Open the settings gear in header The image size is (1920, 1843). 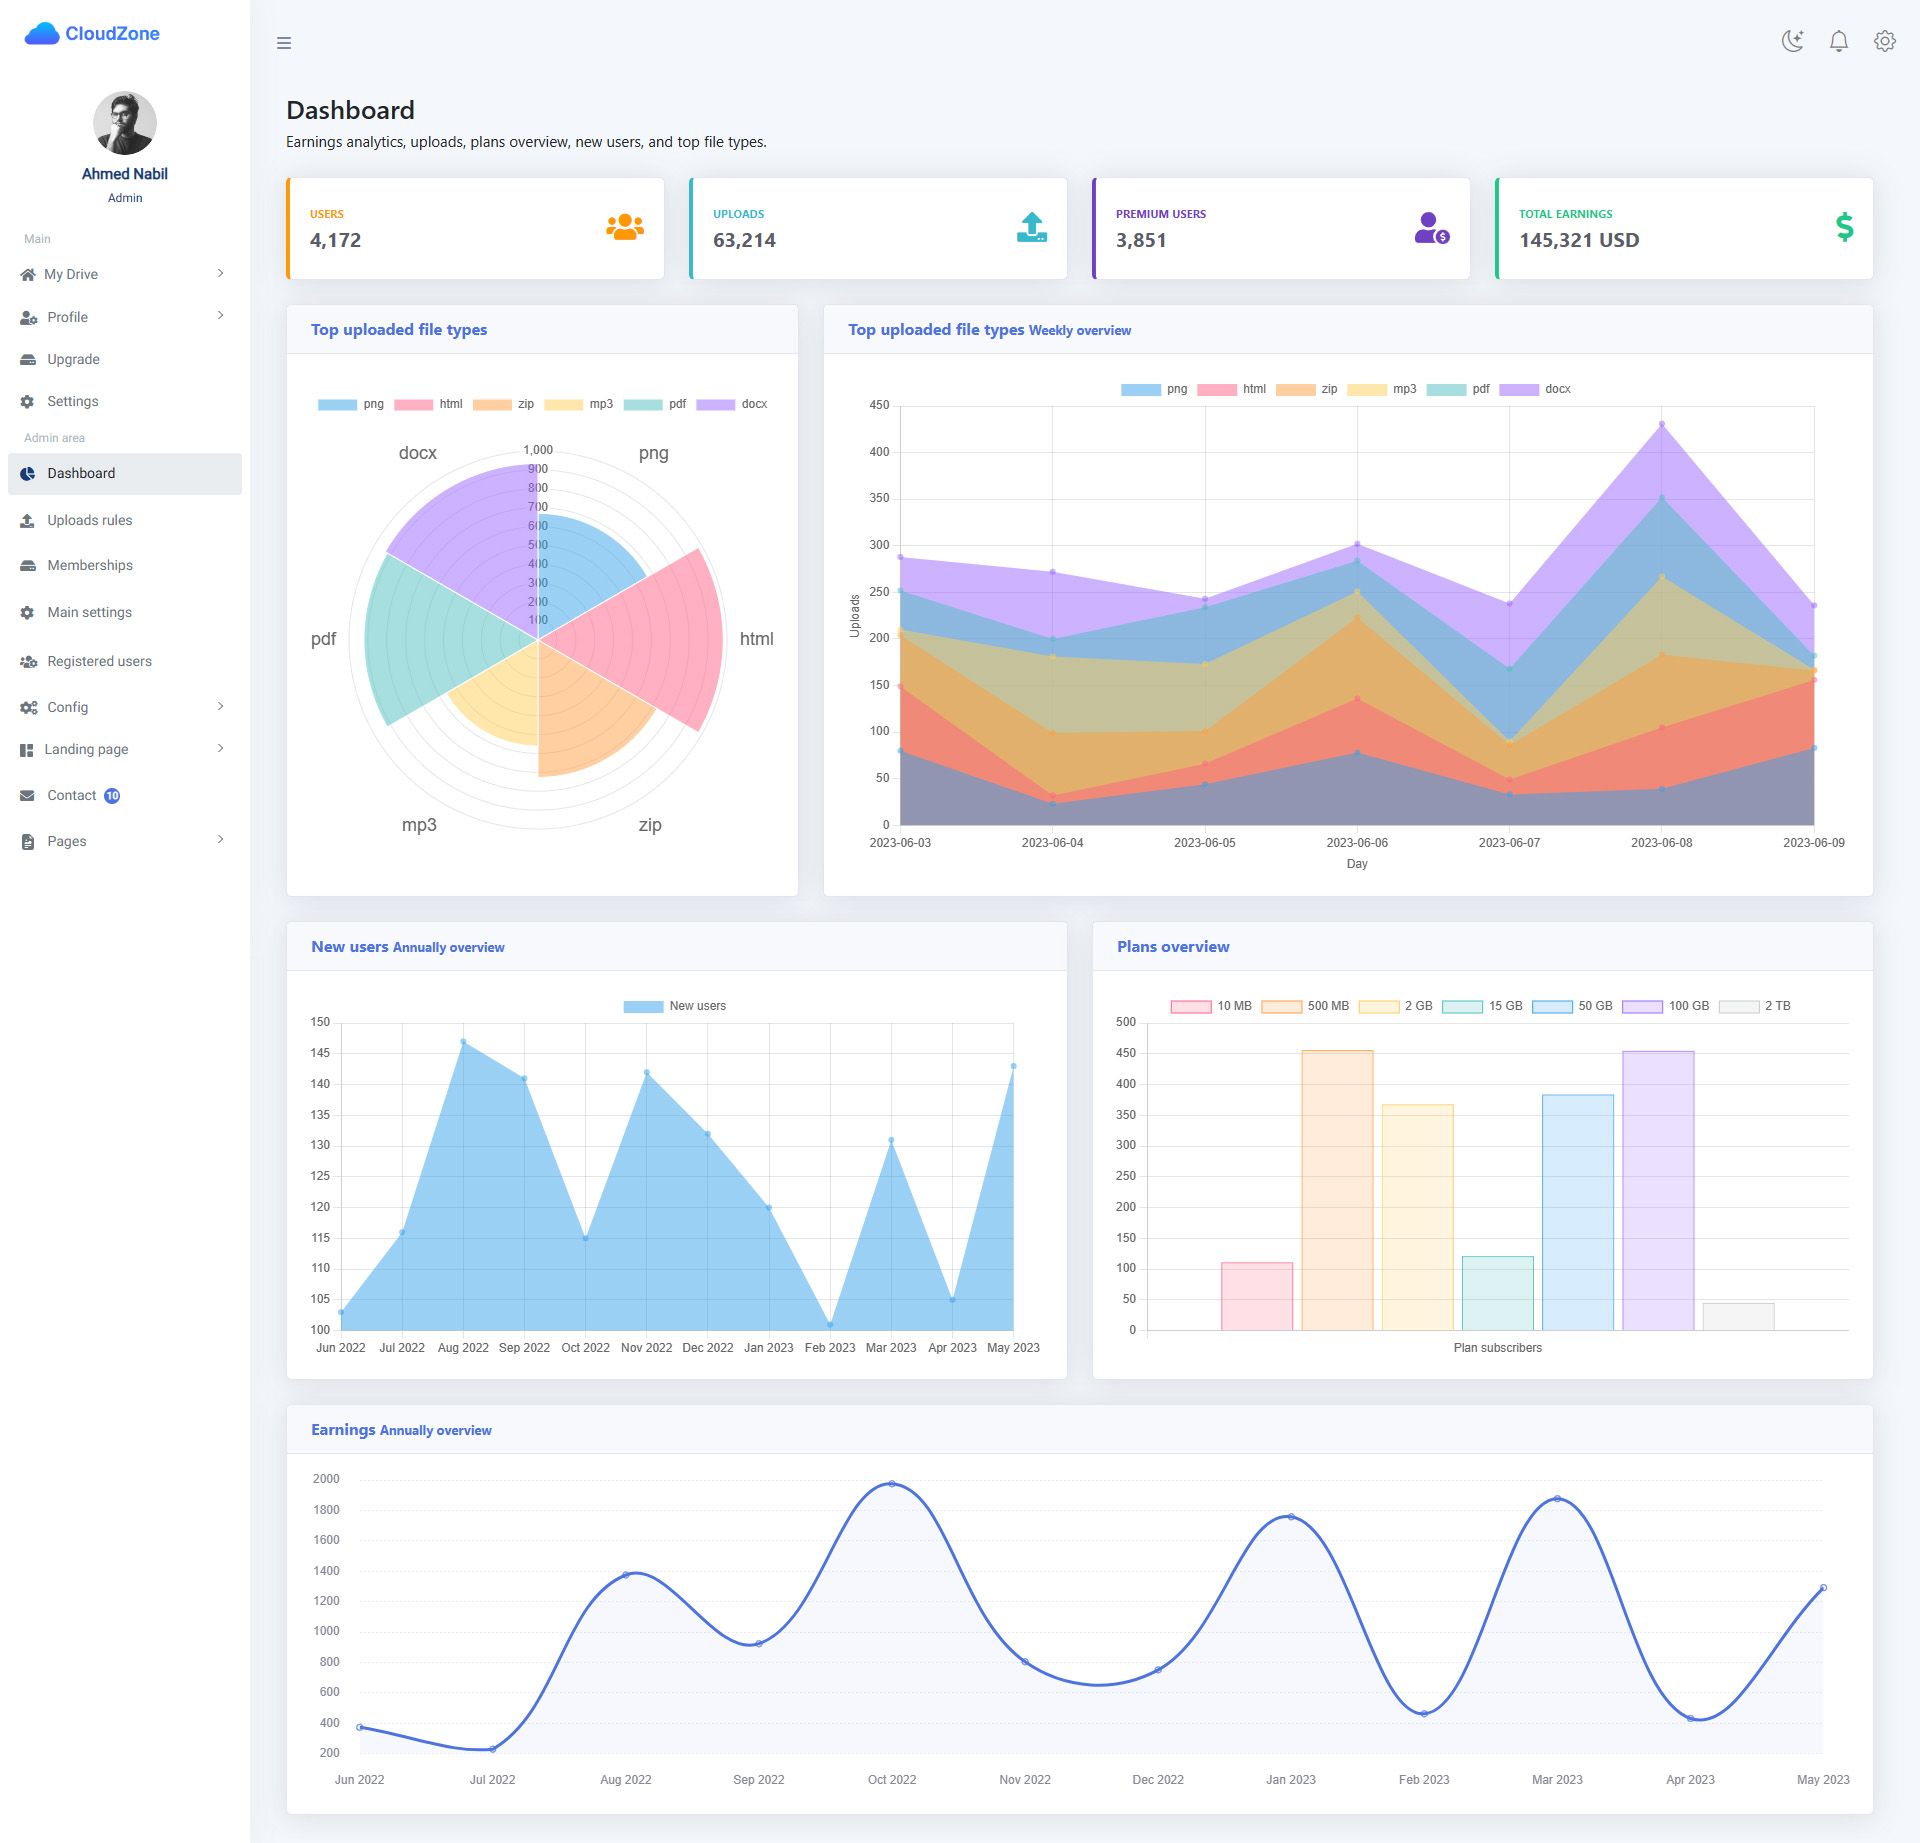1884,41
